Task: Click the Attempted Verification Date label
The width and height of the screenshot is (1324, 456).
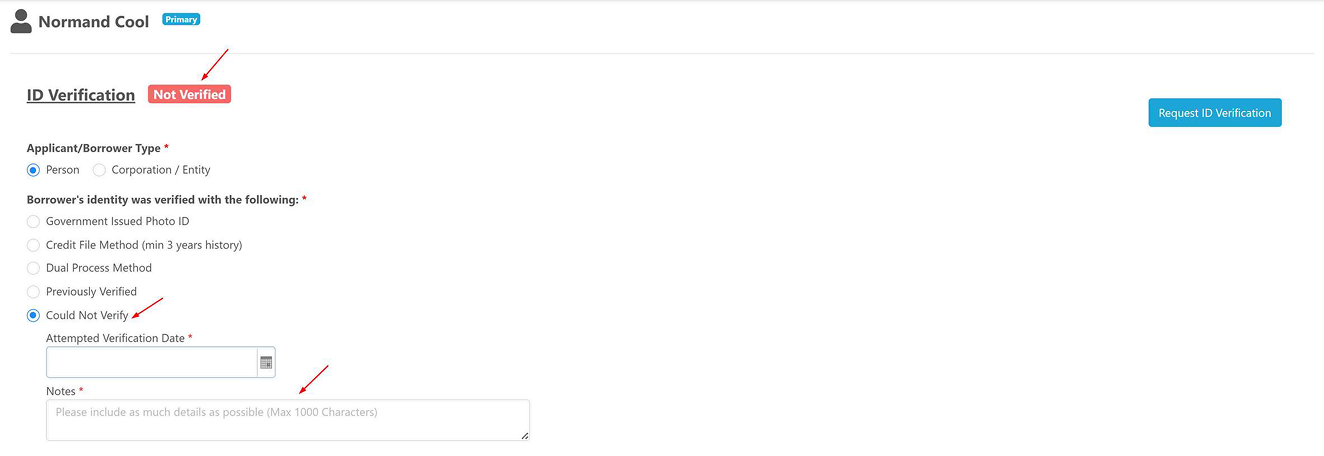Action: pos(115,338)
